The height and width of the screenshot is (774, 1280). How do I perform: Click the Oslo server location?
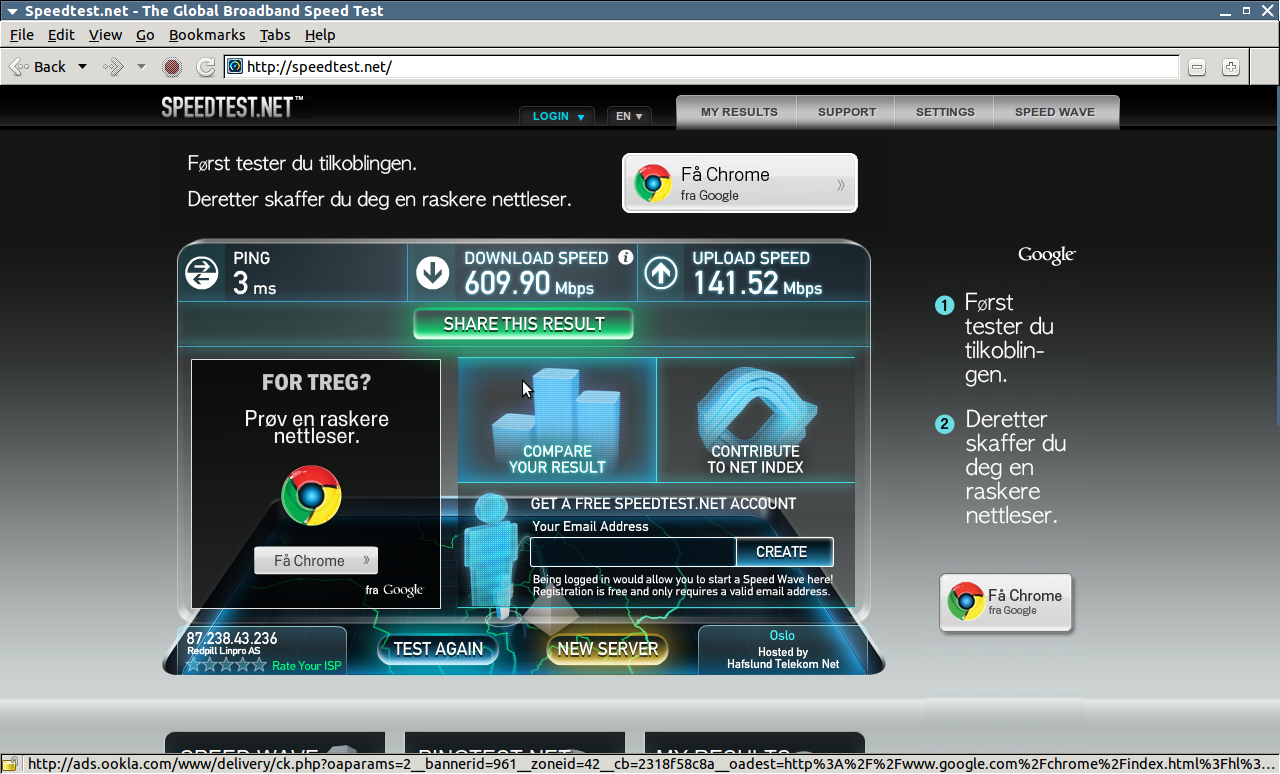pyautogui.click(x=782, y=636)
